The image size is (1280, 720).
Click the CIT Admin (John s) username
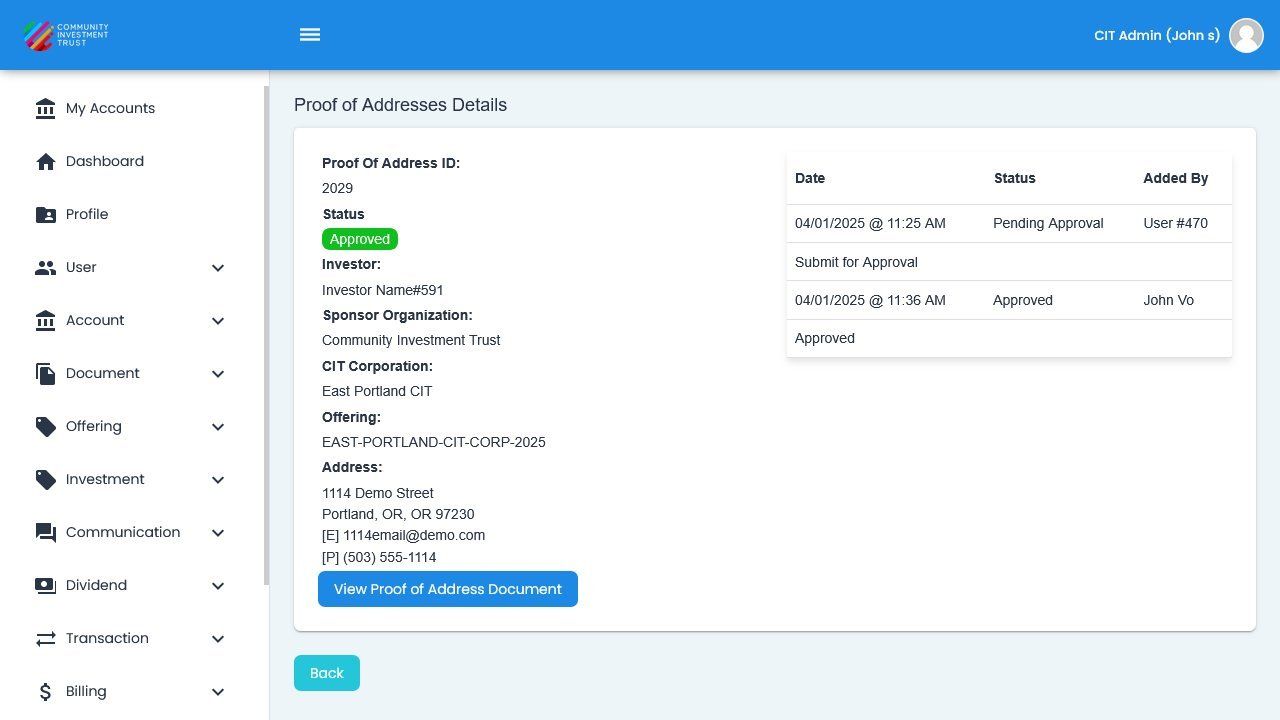click(1156, 35)
